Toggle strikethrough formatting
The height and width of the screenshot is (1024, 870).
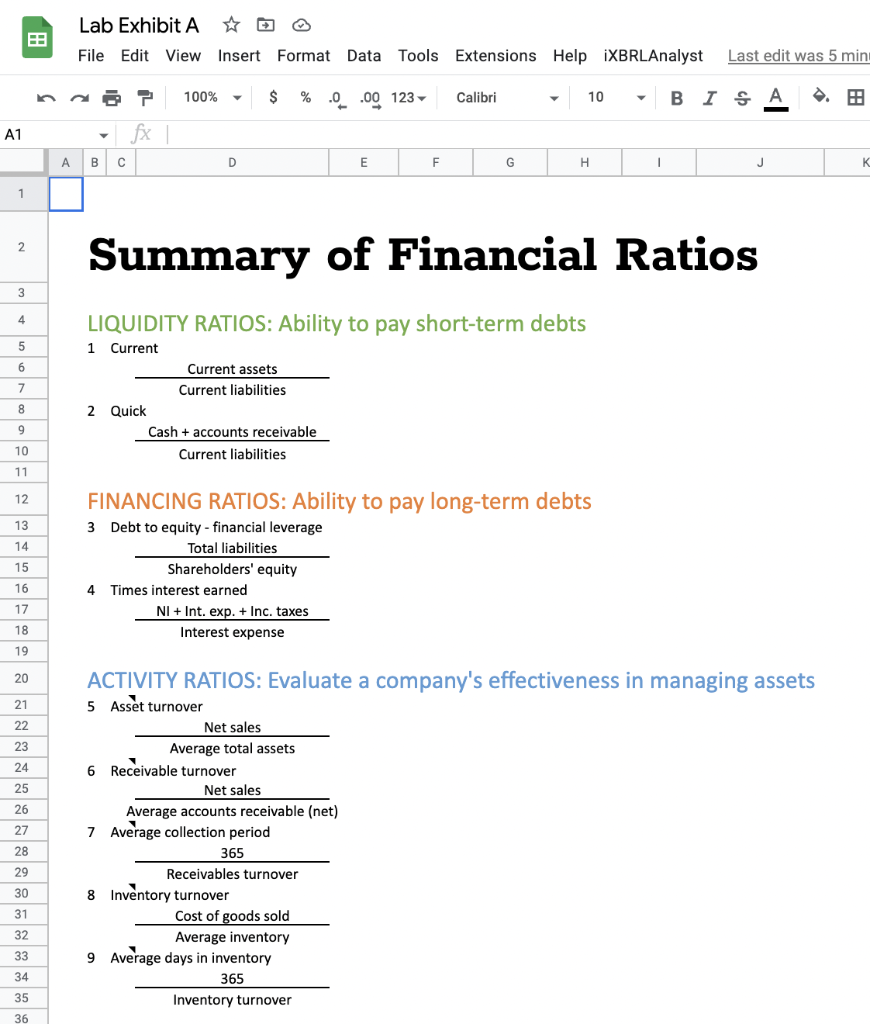pyautogui.click(x=742, y=98)
